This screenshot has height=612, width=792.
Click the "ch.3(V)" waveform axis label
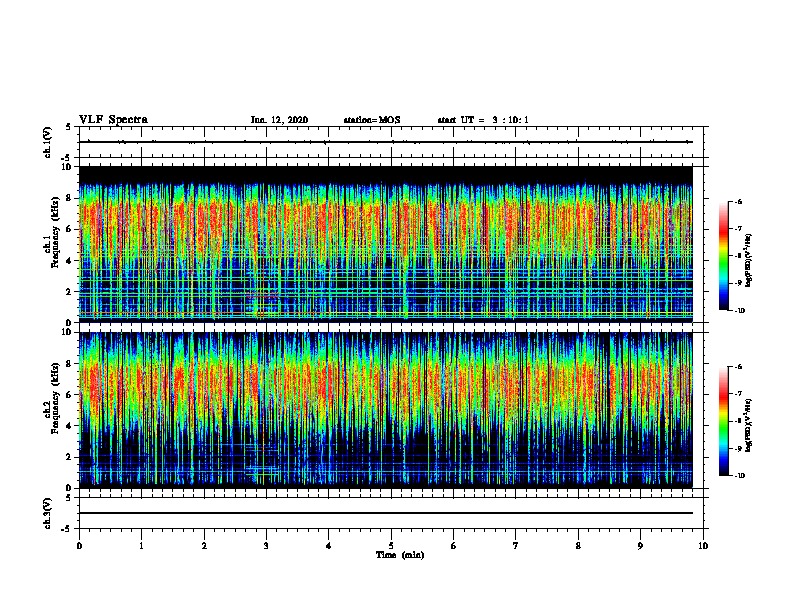tap(48, 513)
